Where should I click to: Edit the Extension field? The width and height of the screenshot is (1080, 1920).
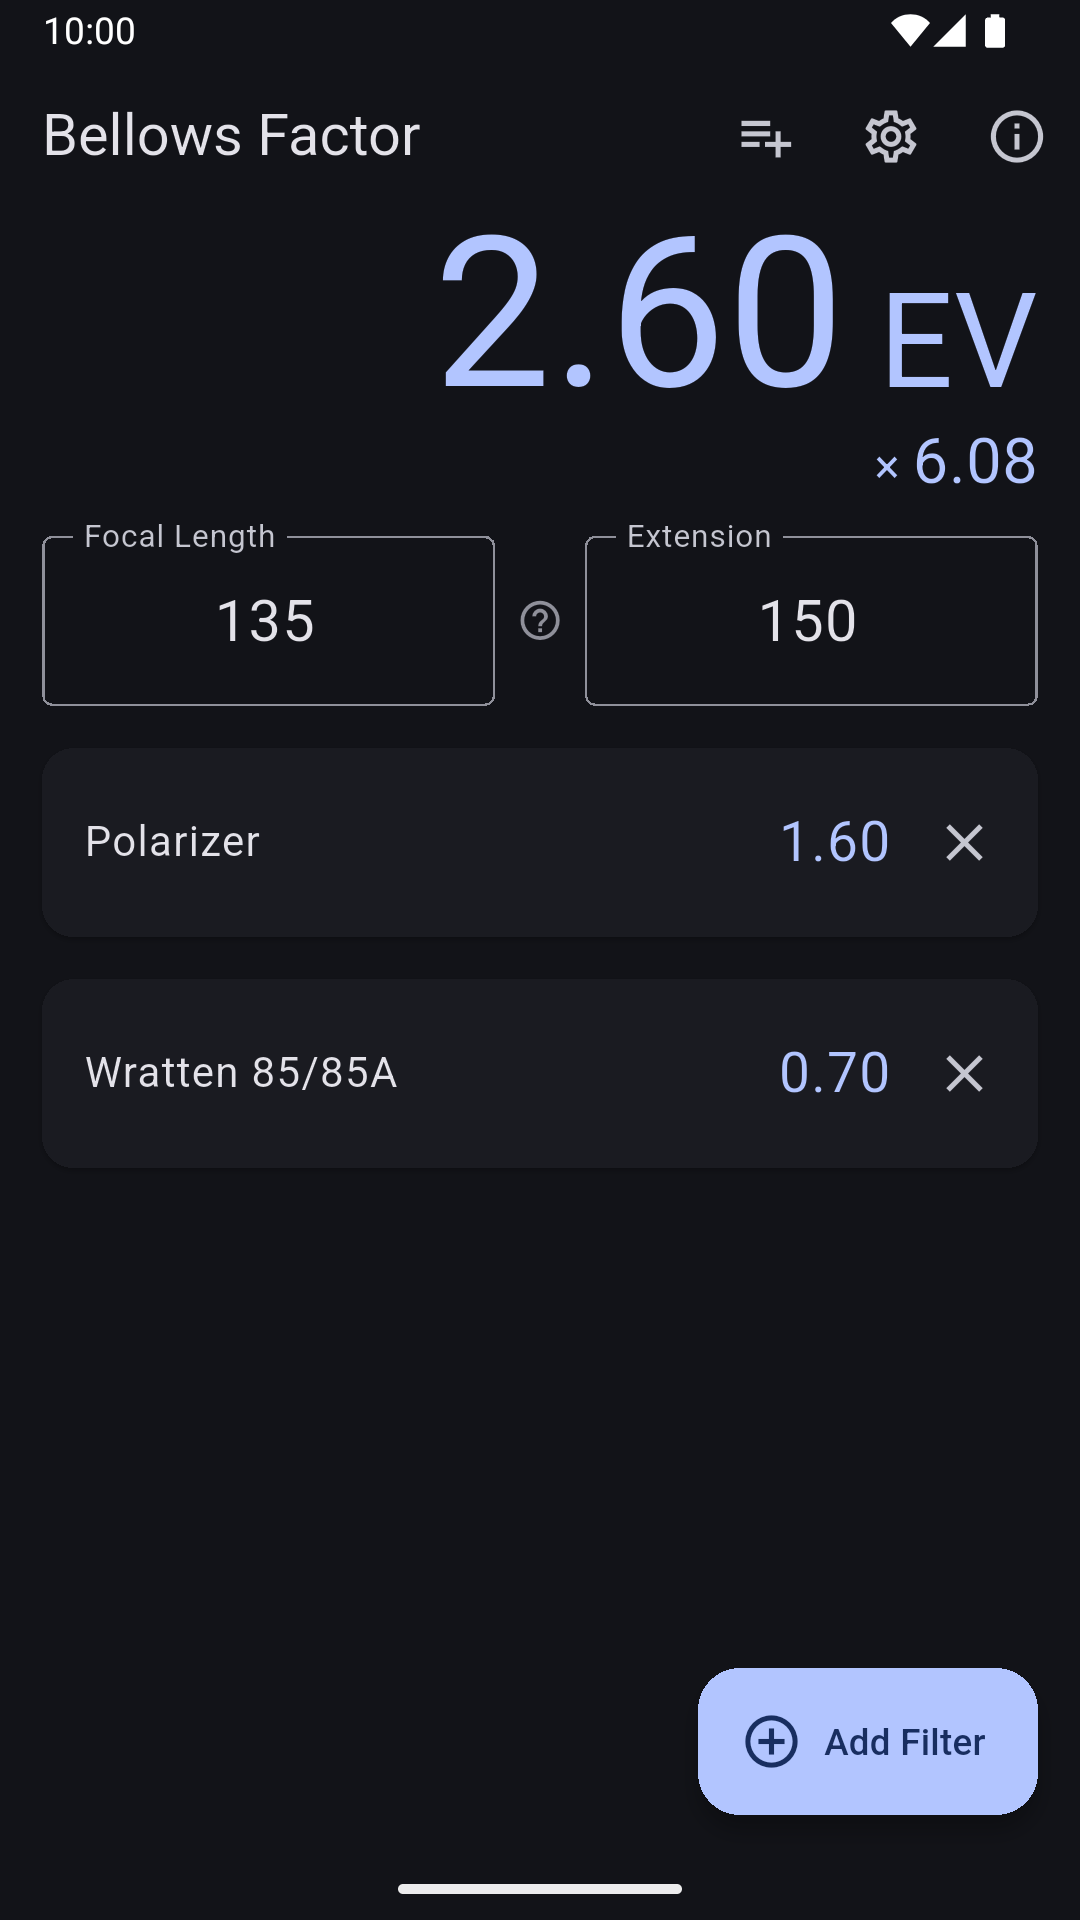(810, 621)
